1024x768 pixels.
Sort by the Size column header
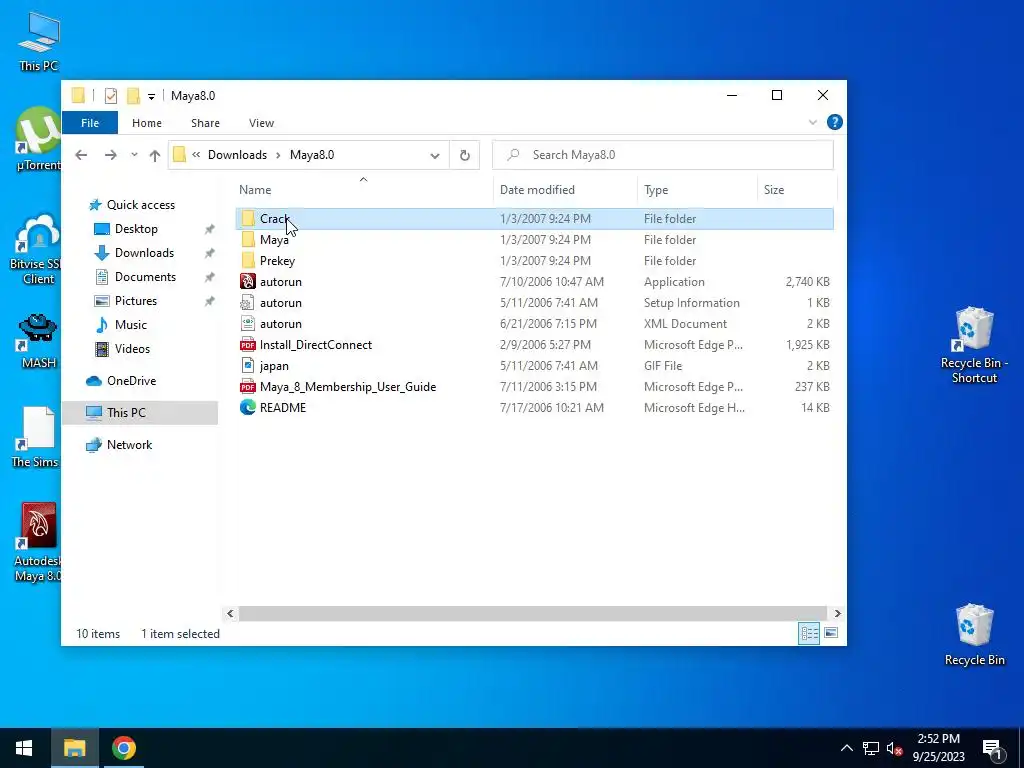point(797,189)
